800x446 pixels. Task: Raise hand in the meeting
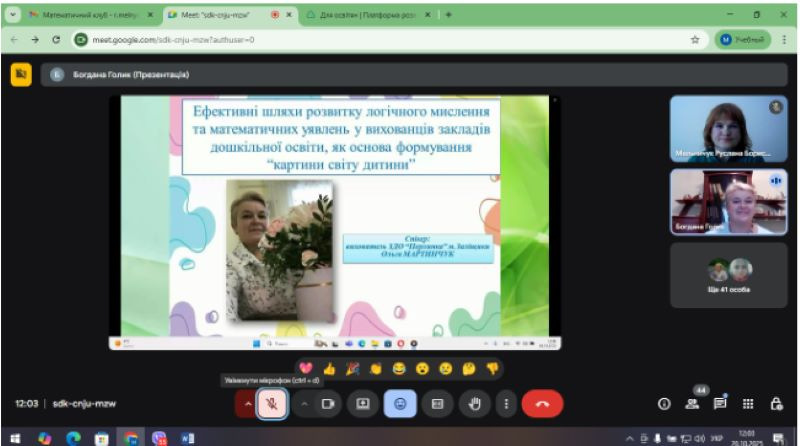(474, 404)
